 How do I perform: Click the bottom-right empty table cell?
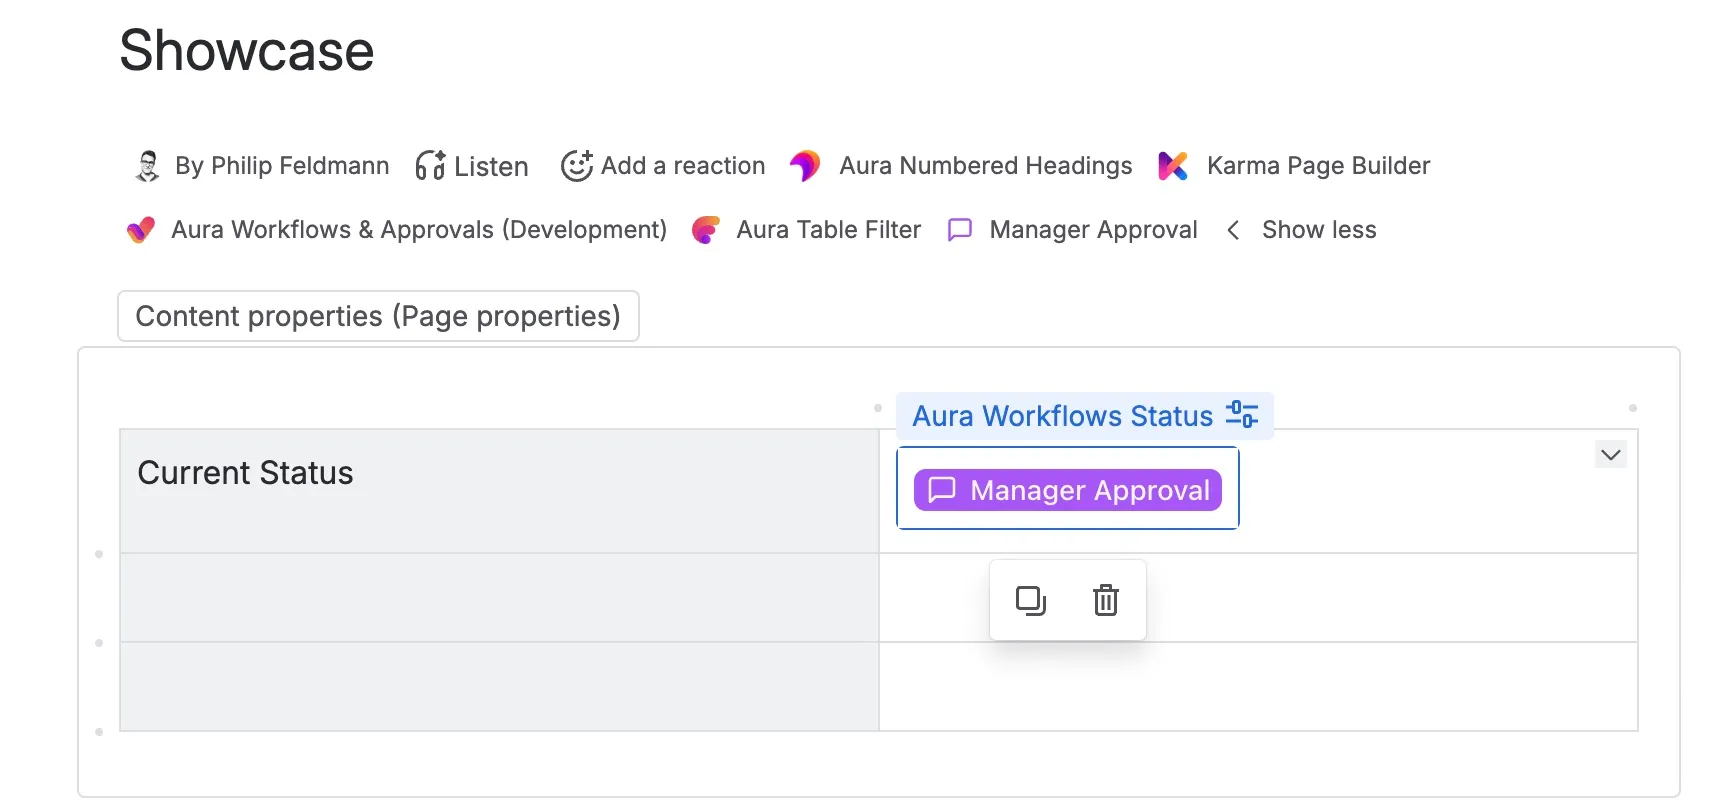click(1258, 687)
